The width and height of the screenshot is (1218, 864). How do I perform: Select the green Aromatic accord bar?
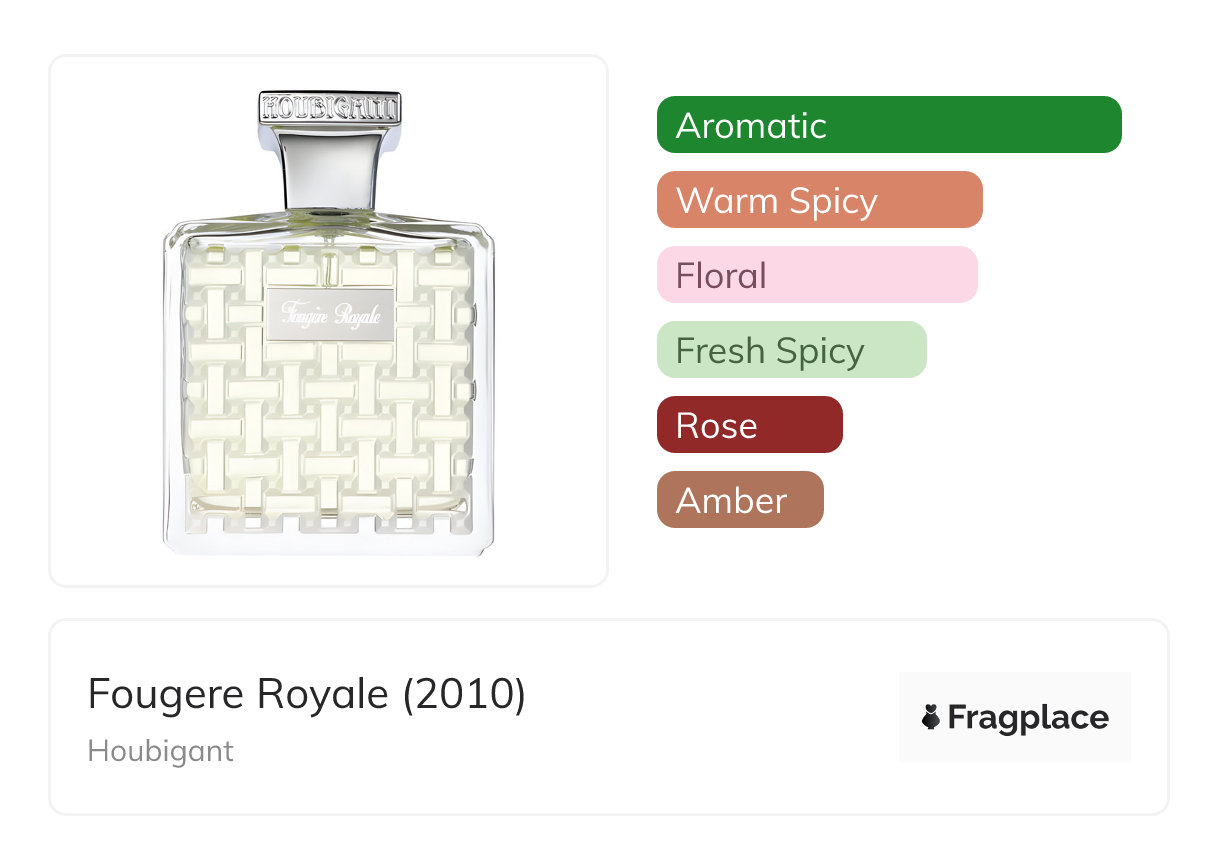tap(888, 125)
